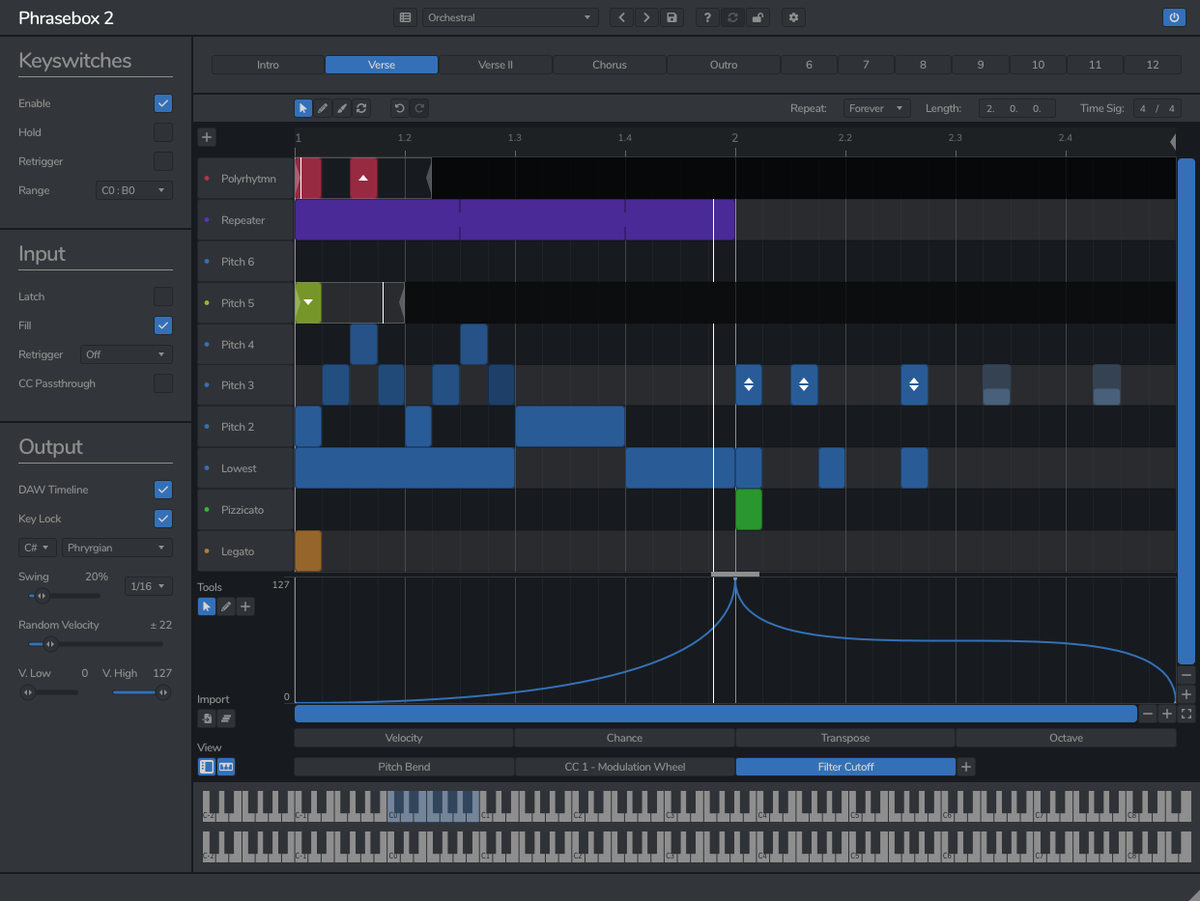Open the Repeat Forever dropdown
1200x901 pixels.
click(876, 108)
